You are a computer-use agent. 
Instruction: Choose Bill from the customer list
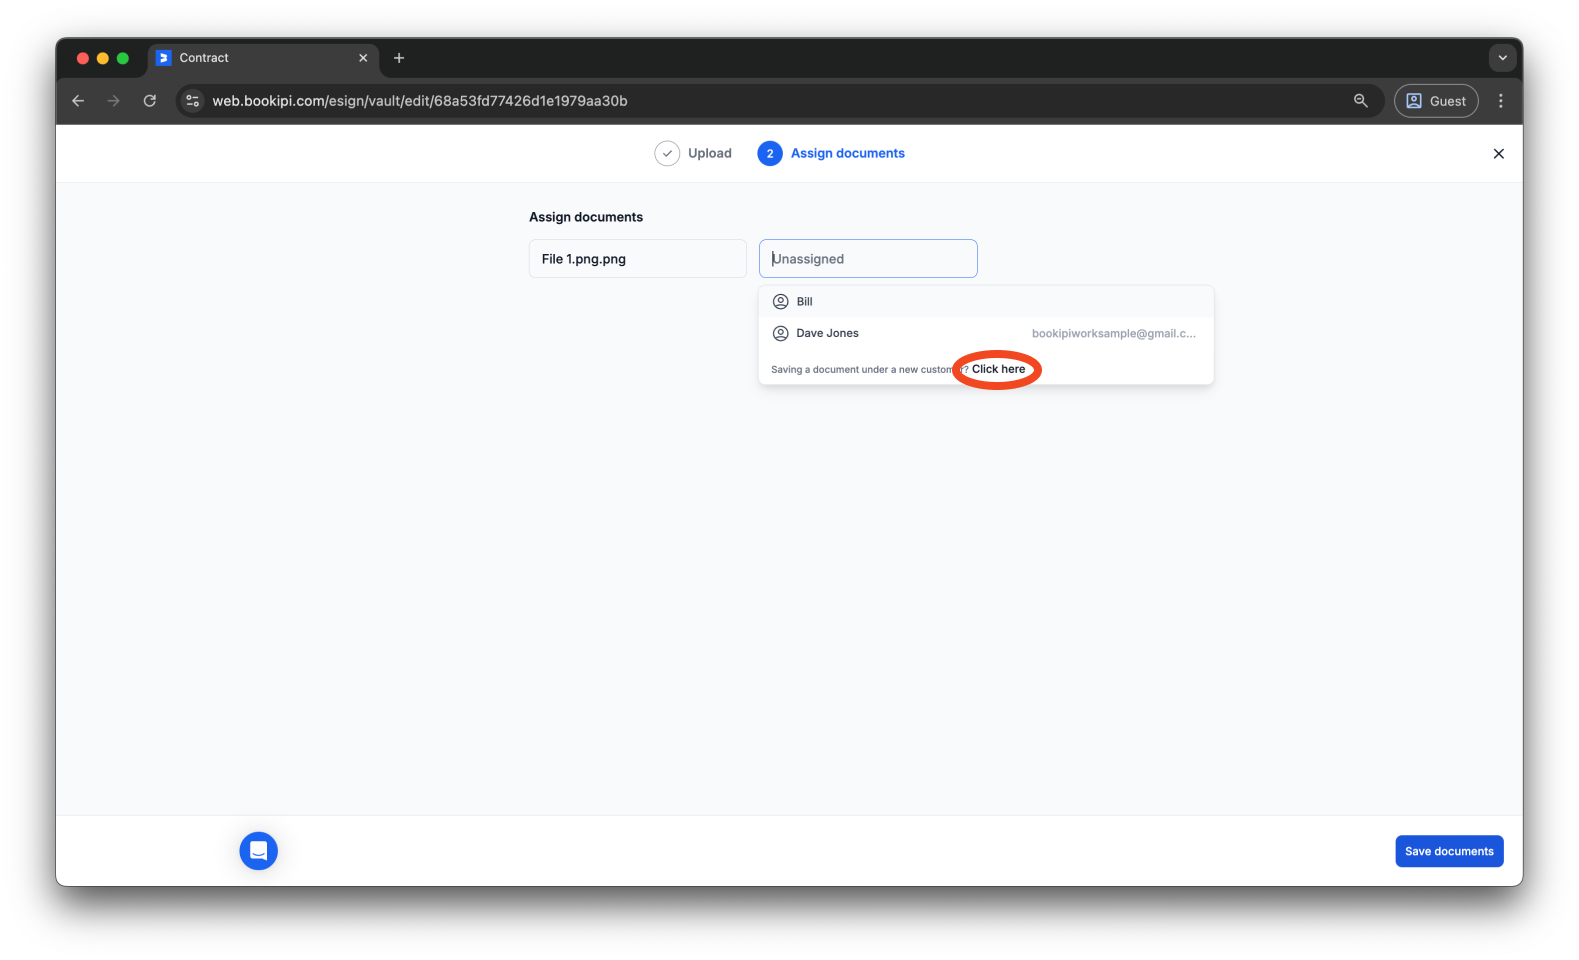point(986,302)
